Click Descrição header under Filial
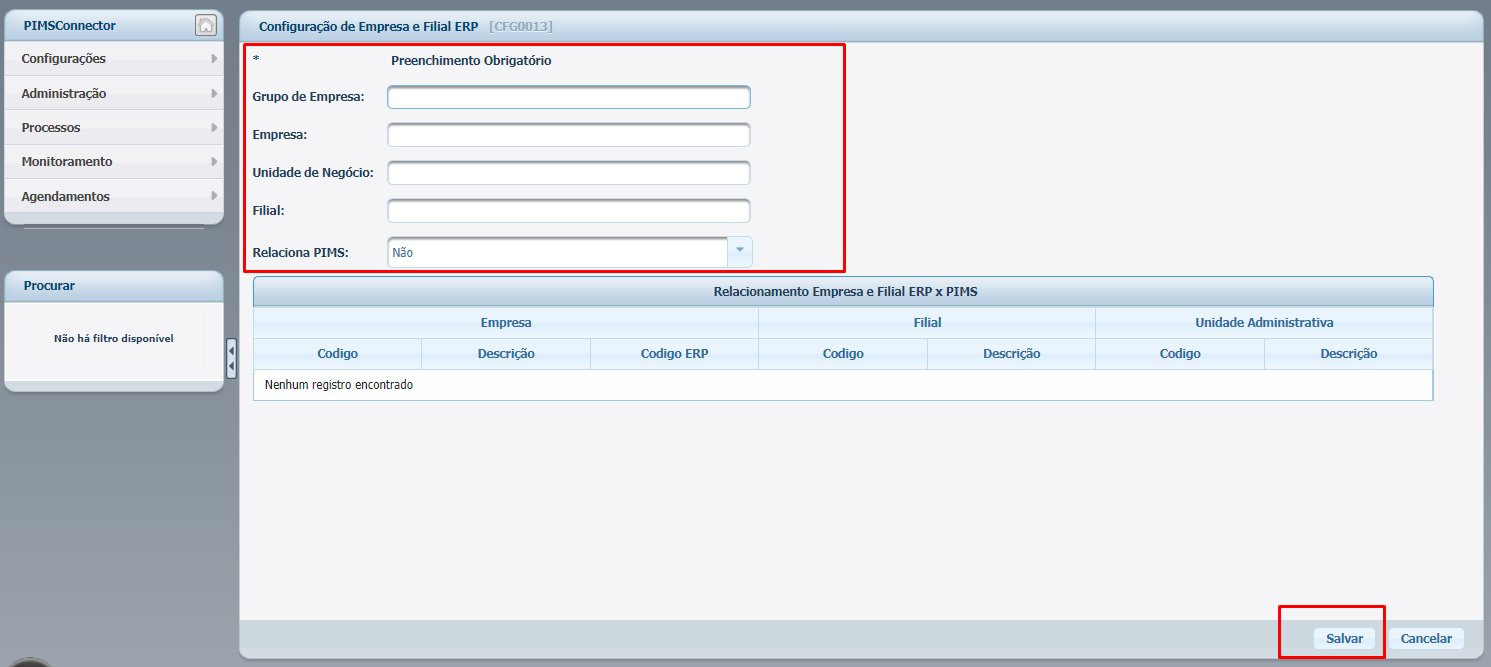1491x667 pixels. tap(1011, 354)
